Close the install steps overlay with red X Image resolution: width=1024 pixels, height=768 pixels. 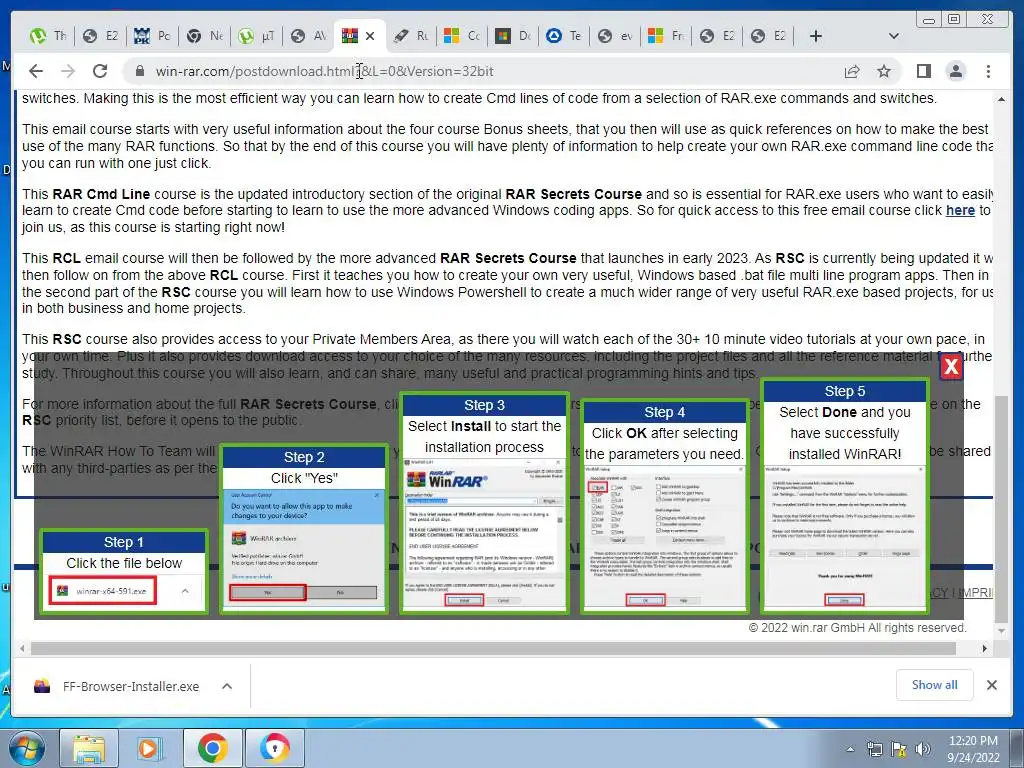(x=951, y=366)
